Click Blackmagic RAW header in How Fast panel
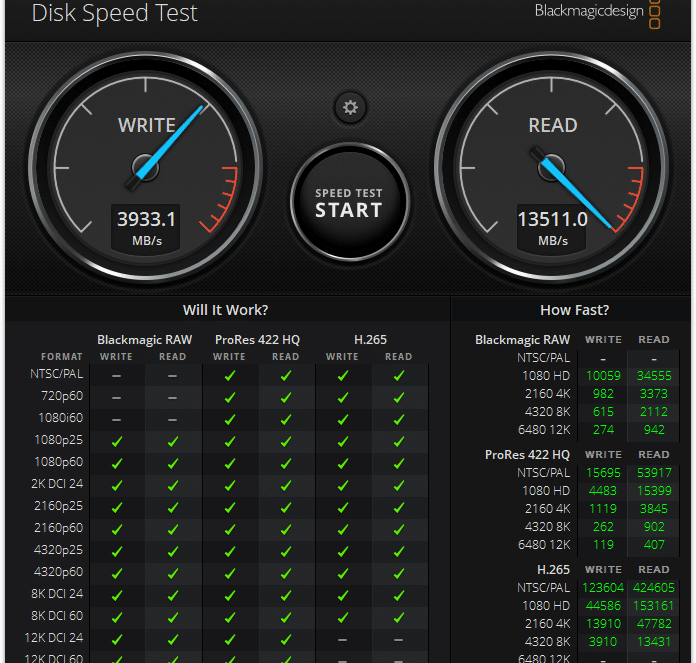This screenshot has width=696, height=663. tap(522, 340)
